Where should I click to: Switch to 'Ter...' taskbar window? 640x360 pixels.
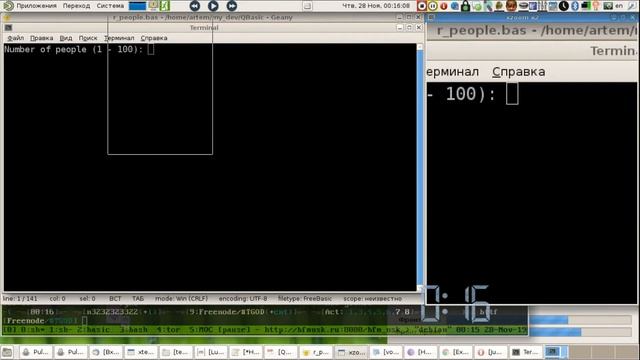(525, 352)
